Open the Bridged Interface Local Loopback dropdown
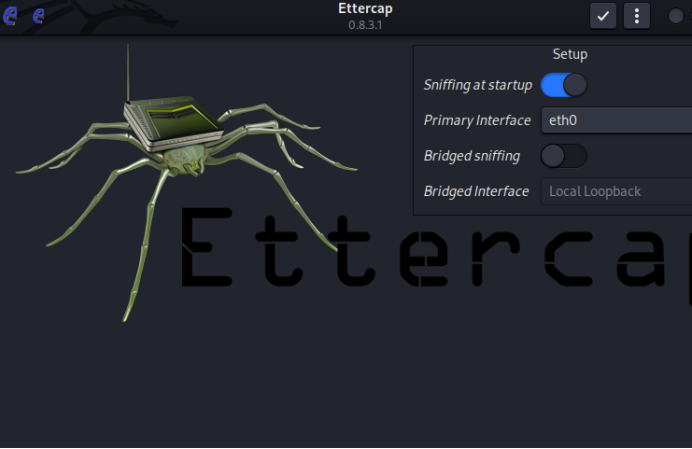The height and width of the screenshot is (449, 692). click(617, 191)
